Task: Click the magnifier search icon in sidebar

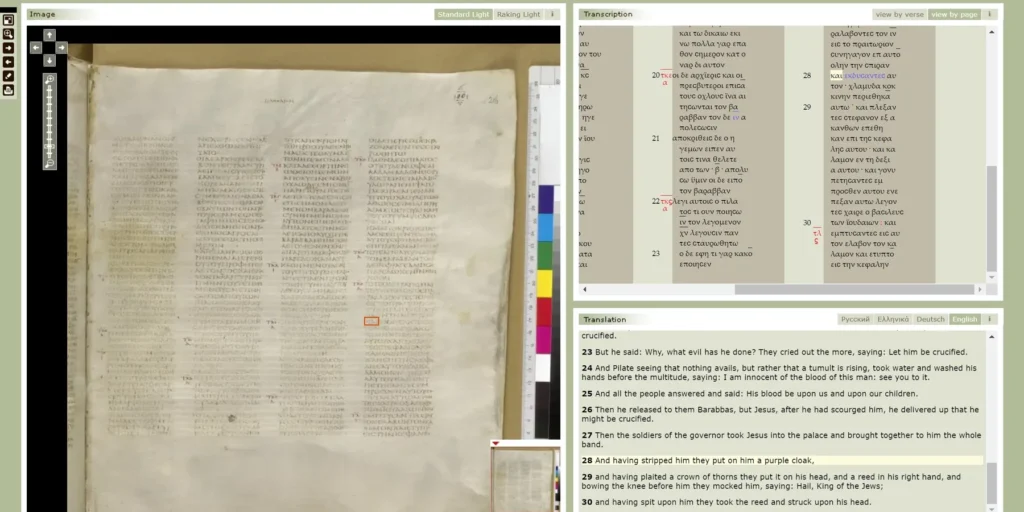Action: tap(8, 34)
